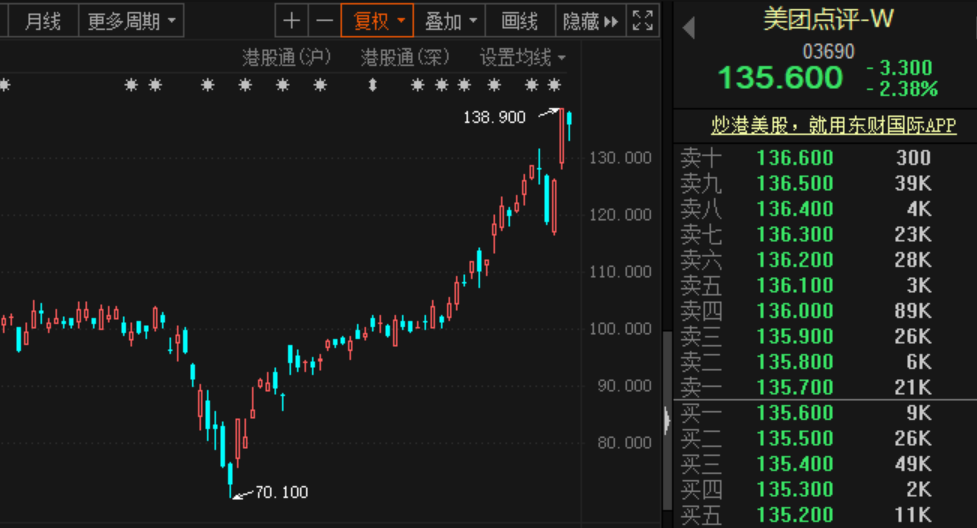
Task: Select 卖八 row at 136.400
Action: pyautogui.click(x=825, y=209)
